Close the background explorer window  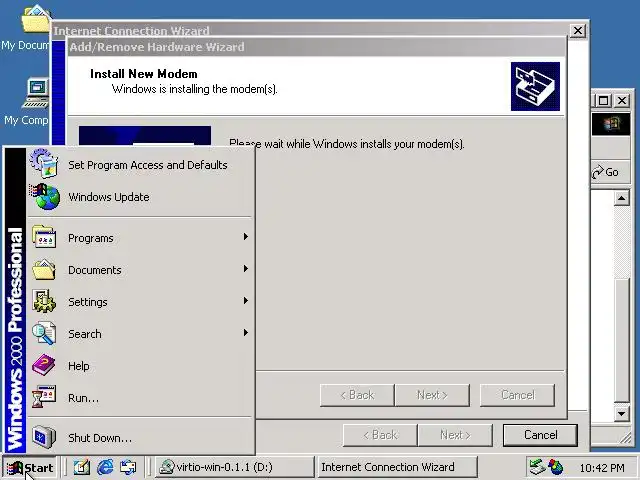[x=622, y=100]
